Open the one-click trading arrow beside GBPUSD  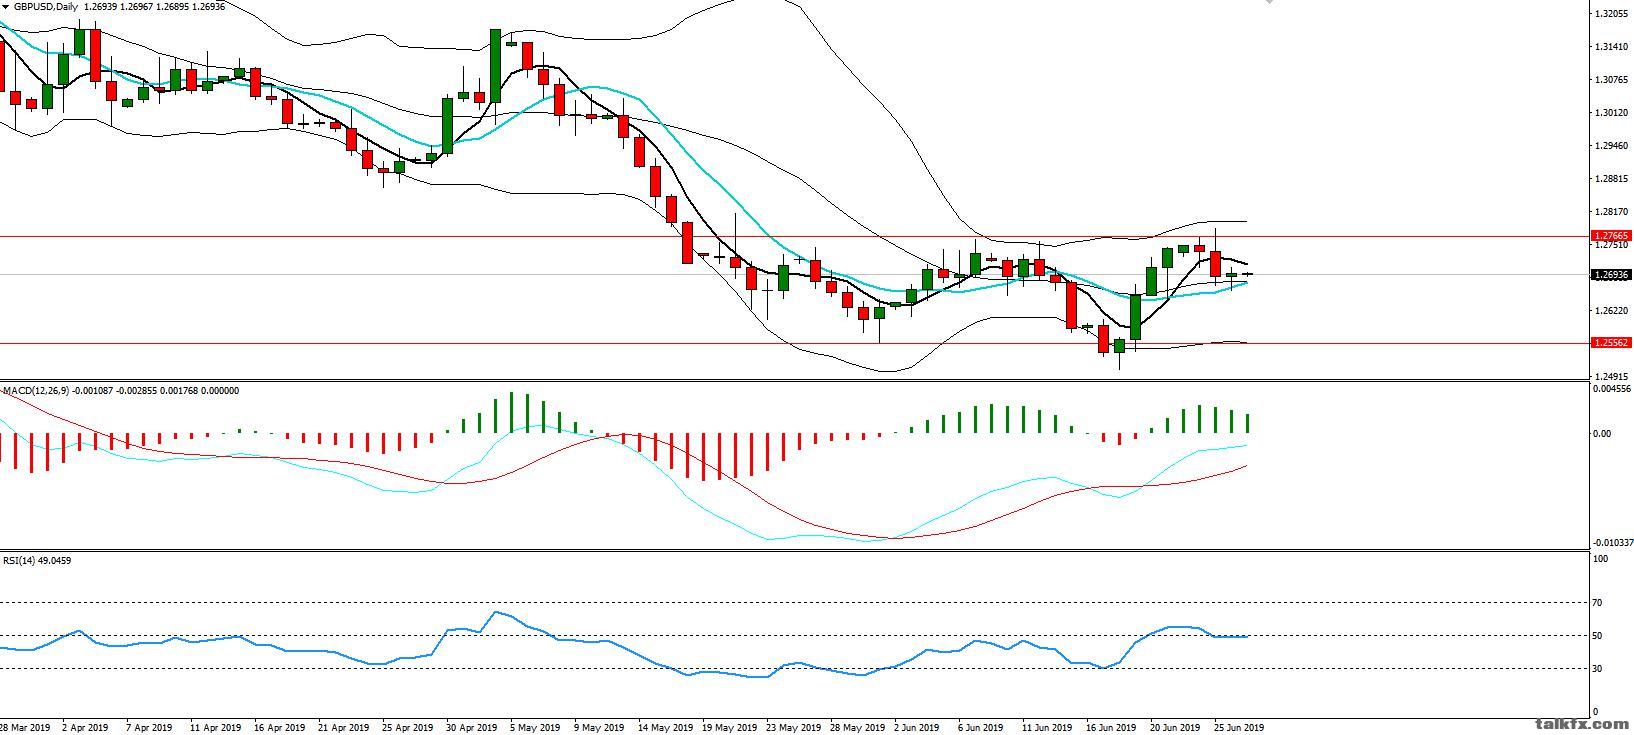click(x=5, y=6)
